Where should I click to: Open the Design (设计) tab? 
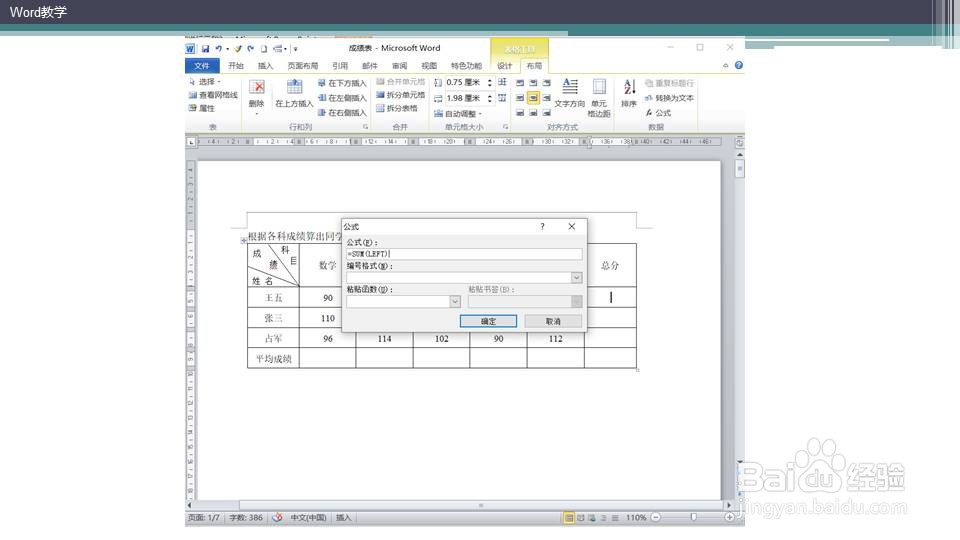point(504,66)
